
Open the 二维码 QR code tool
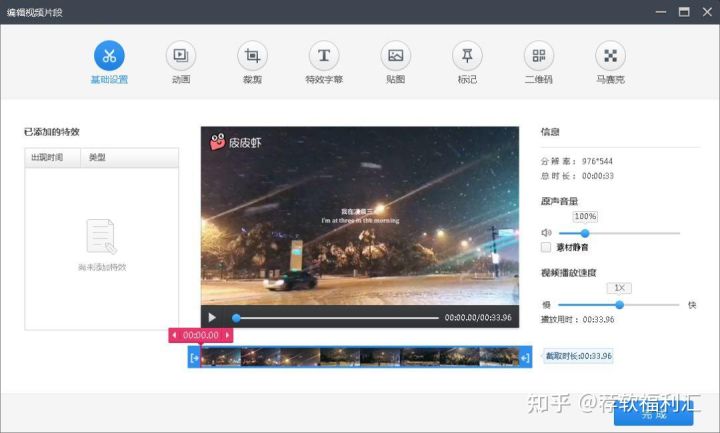(x=539, y=56)
